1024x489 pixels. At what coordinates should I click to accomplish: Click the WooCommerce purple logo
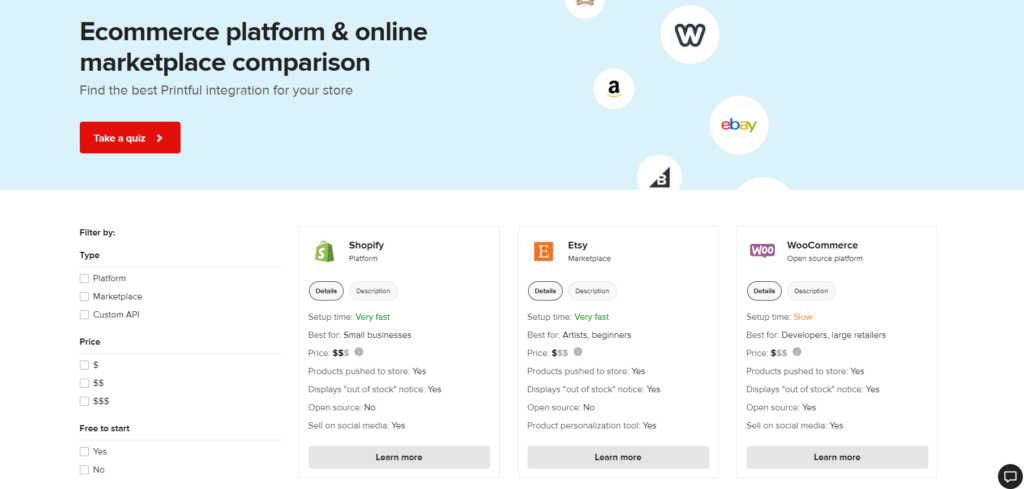point(762,251)
